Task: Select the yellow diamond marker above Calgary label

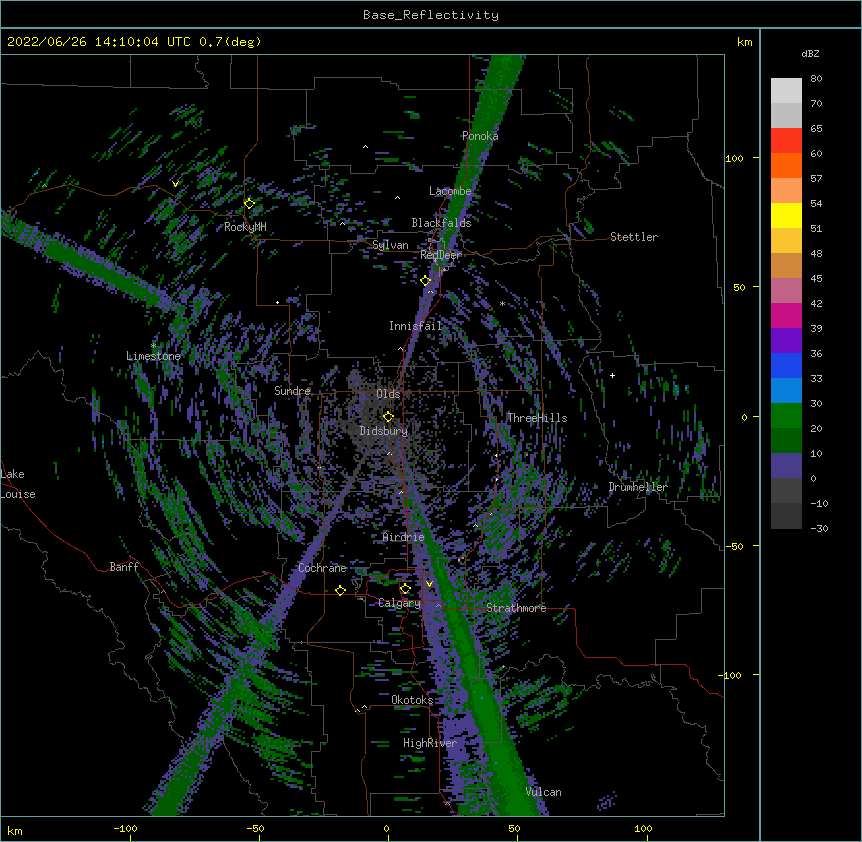Action: [x=405, y=589]
